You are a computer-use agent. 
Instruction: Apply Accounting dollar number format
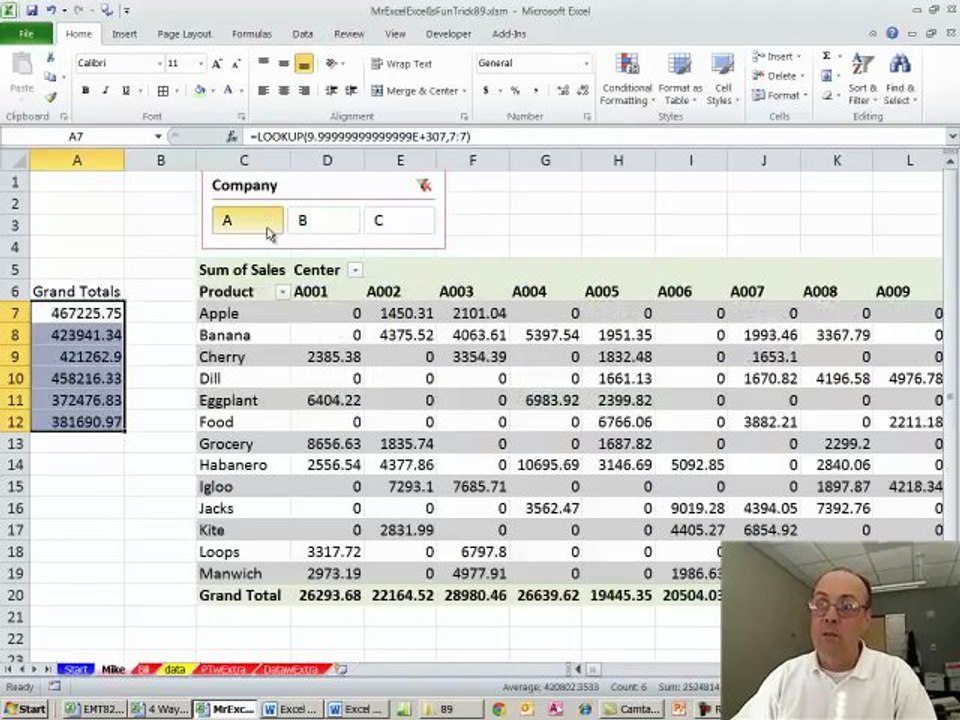(x=486, y=91)
